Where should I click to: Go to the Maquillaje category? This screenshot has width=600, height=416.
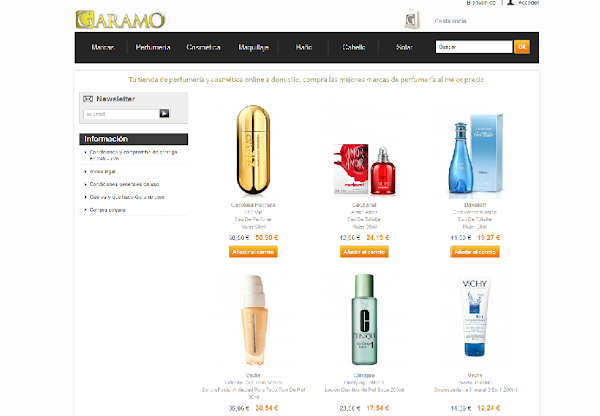253,47
